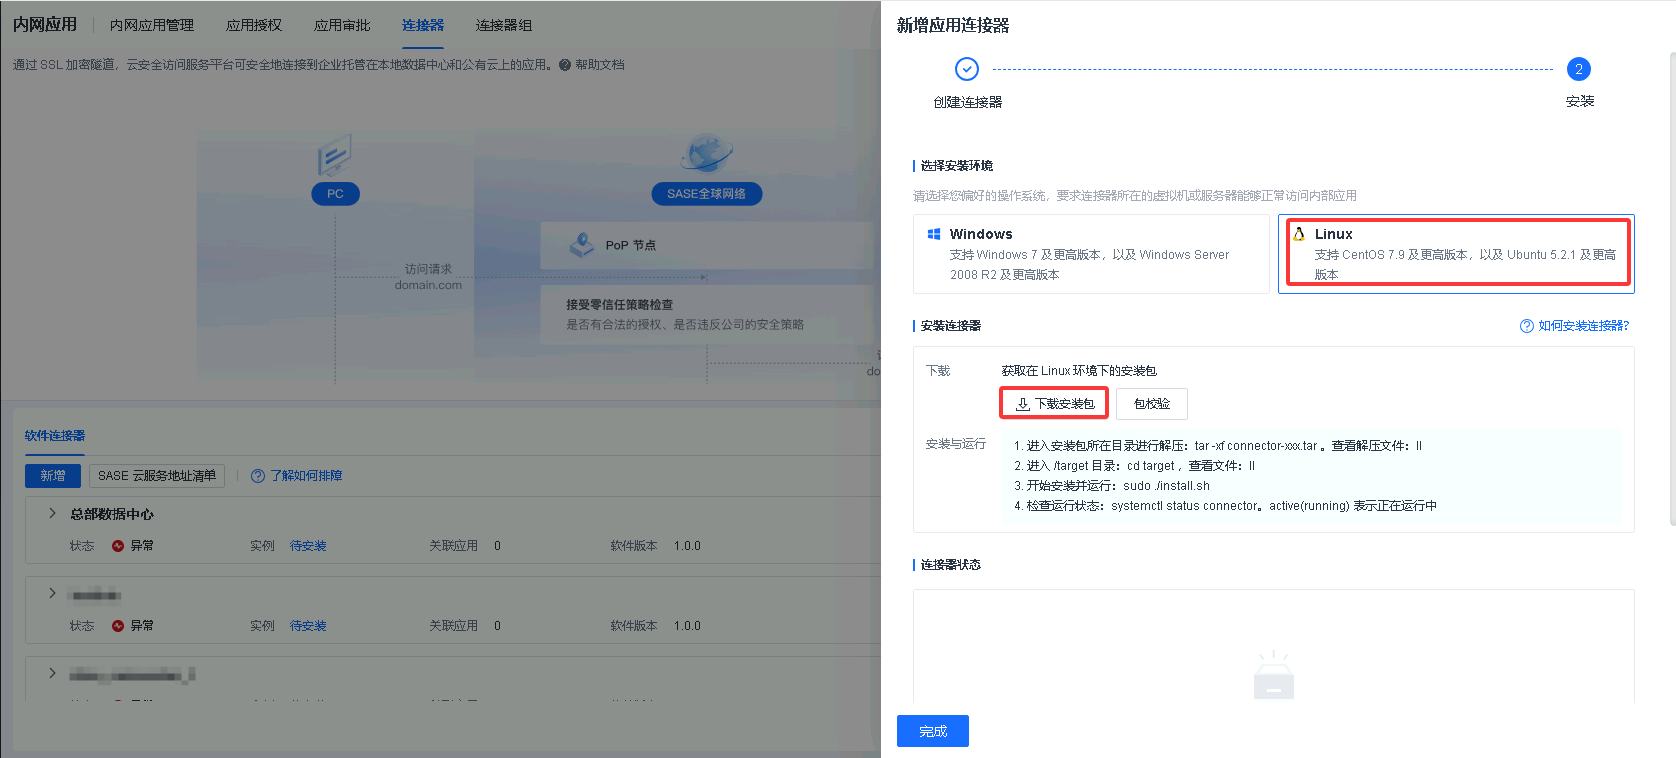Click the 异常 status icon for 总部数据中心
The height and width of the screenshot is (758, 1676).
118,546
